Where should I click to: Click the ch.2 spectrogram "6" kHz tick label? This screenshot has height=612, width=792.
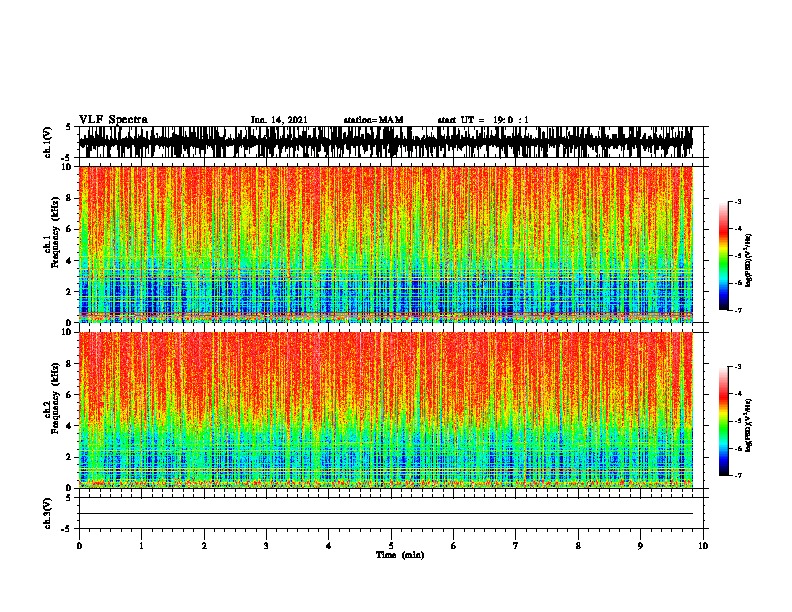pos(69,395)
